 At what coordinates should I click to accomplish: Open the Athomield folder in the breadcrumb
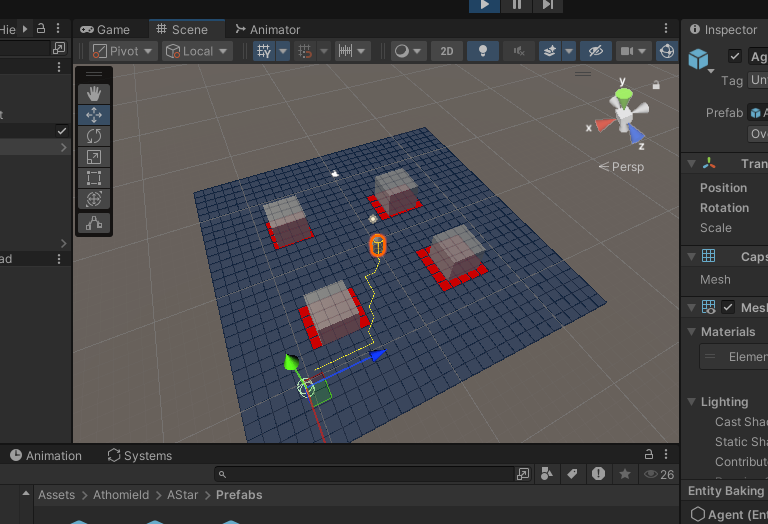(x=121, y=495)
